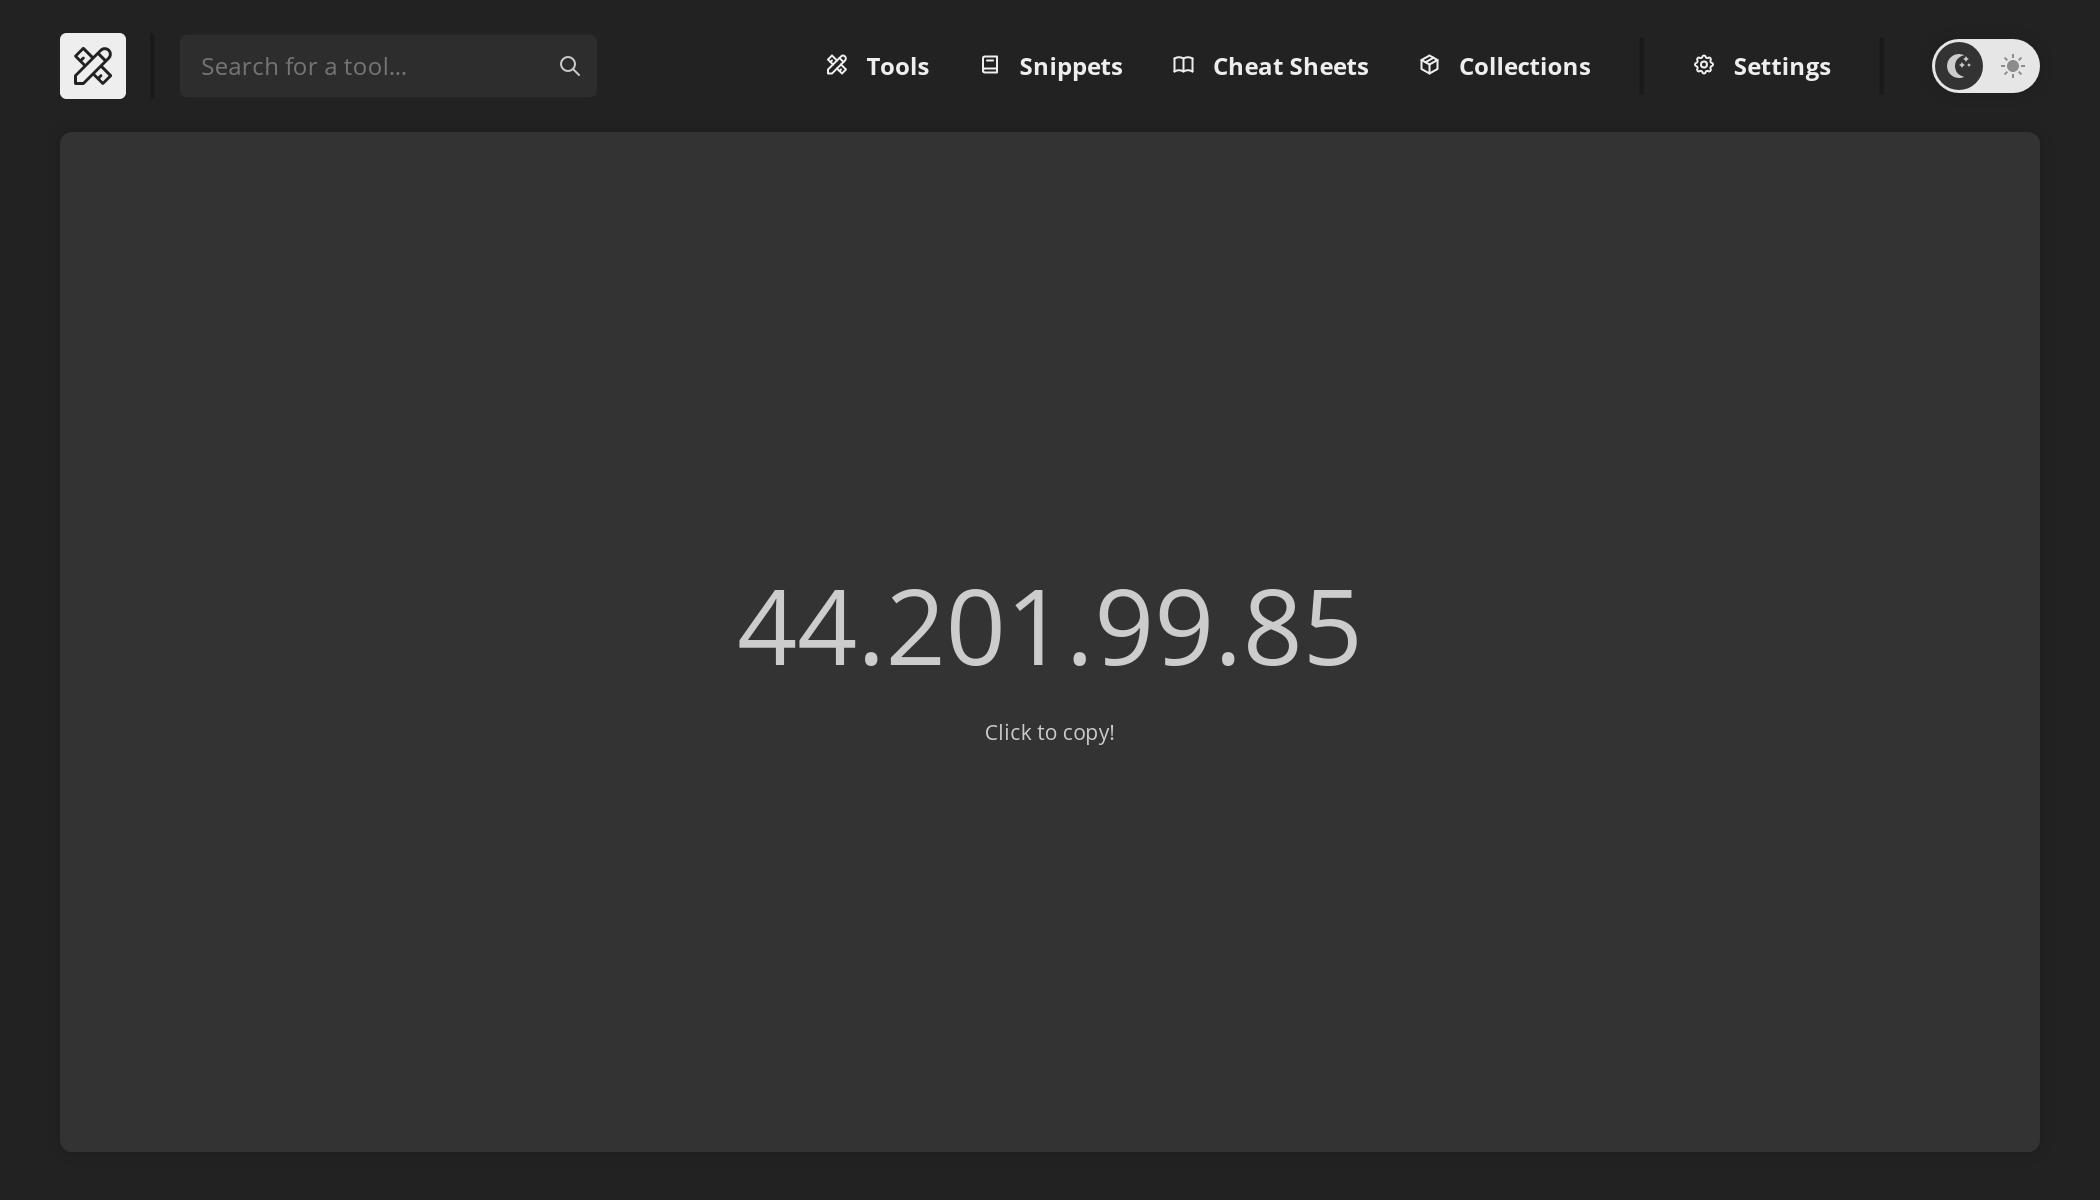Open the Tools navigation menu
Viewport: 2100px width, 1200px height.
(x=897, y=65)
